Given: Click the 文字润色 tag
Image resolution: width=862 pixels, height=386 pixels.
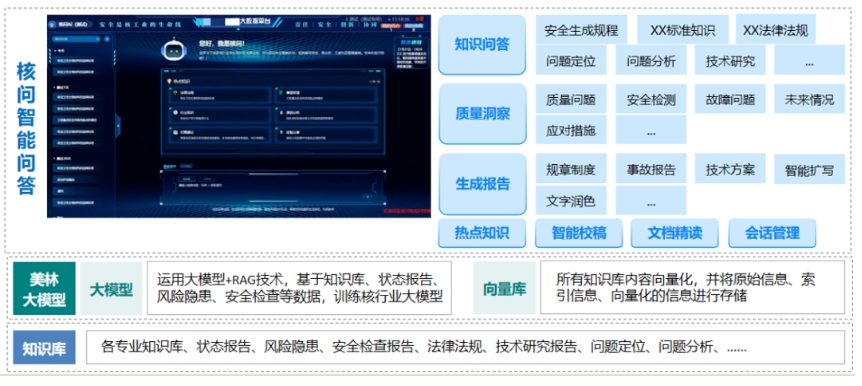Looking at the screenshot, I should pos(571,200).
